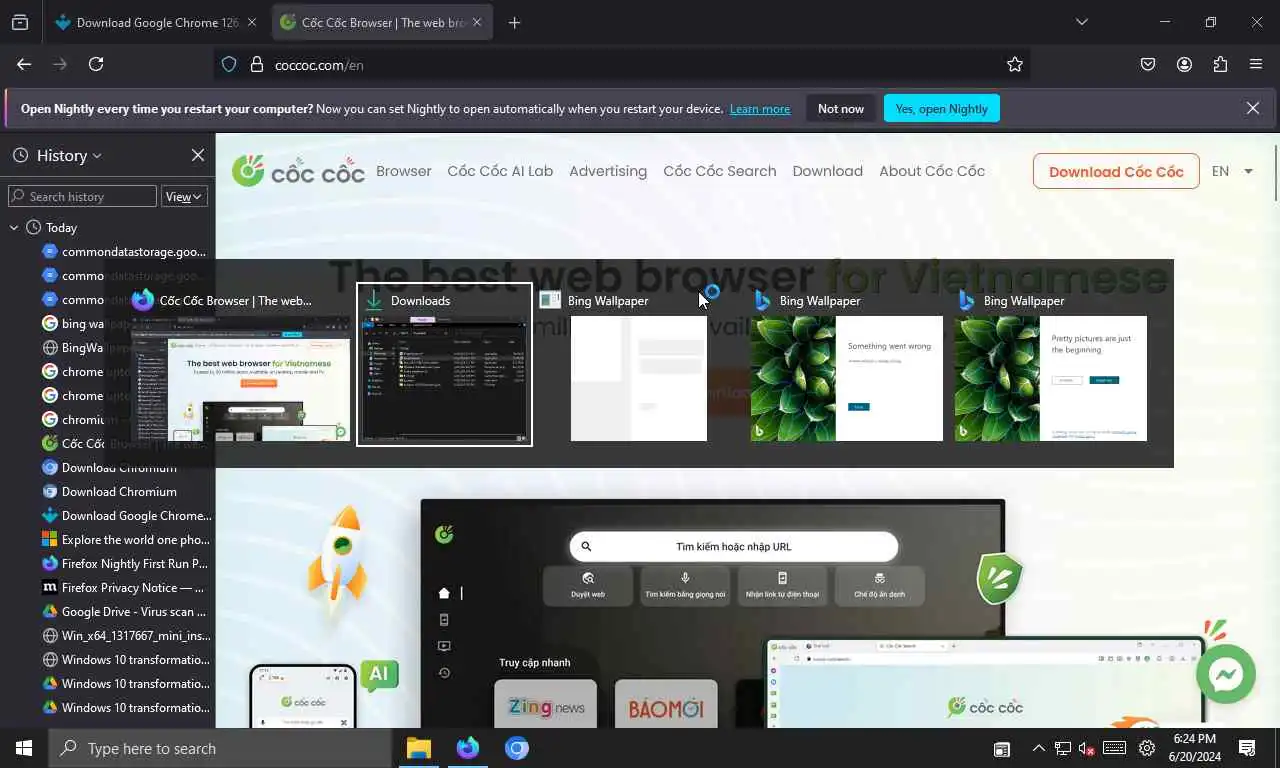The width and height of the screenshot is (1280, 768).
Task: Expand the list all tabs chevron
Action: (1081, 22)
